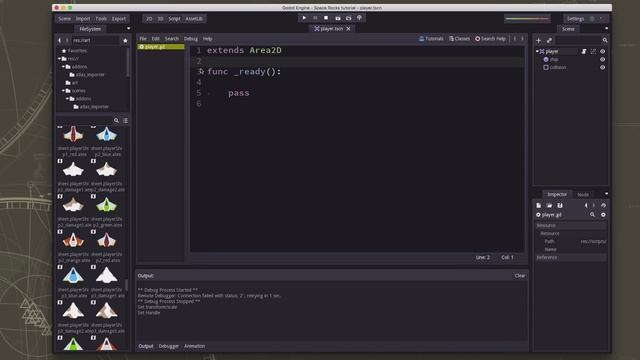Click the scene tree filter field
Image resolution: width=640 pixels, height=360 pixels.
578,40
